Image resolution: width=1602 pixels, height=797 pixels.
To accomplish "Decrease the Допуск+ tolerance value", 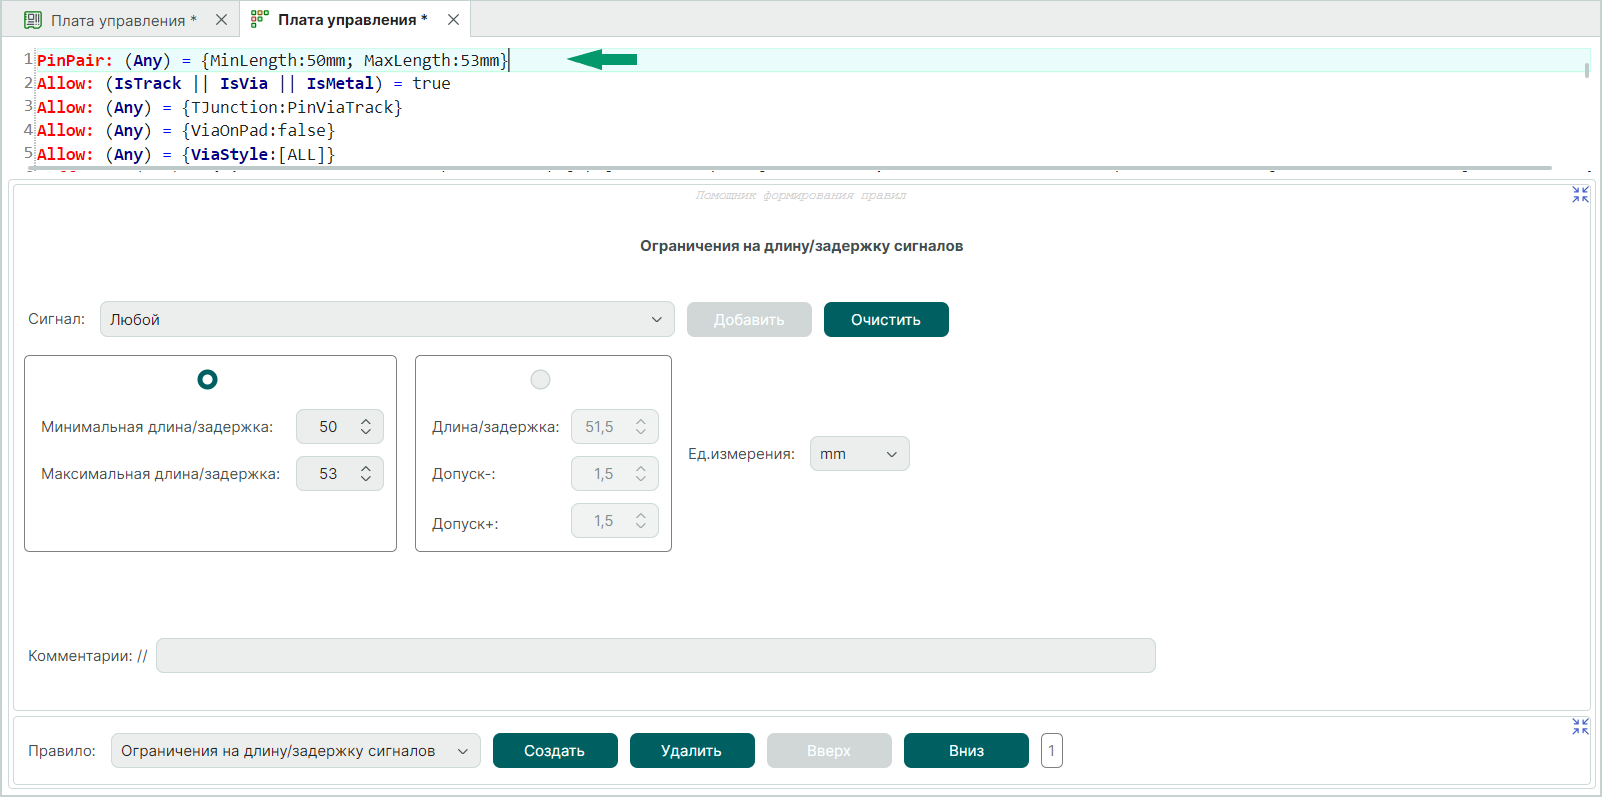I will [641, 526].
